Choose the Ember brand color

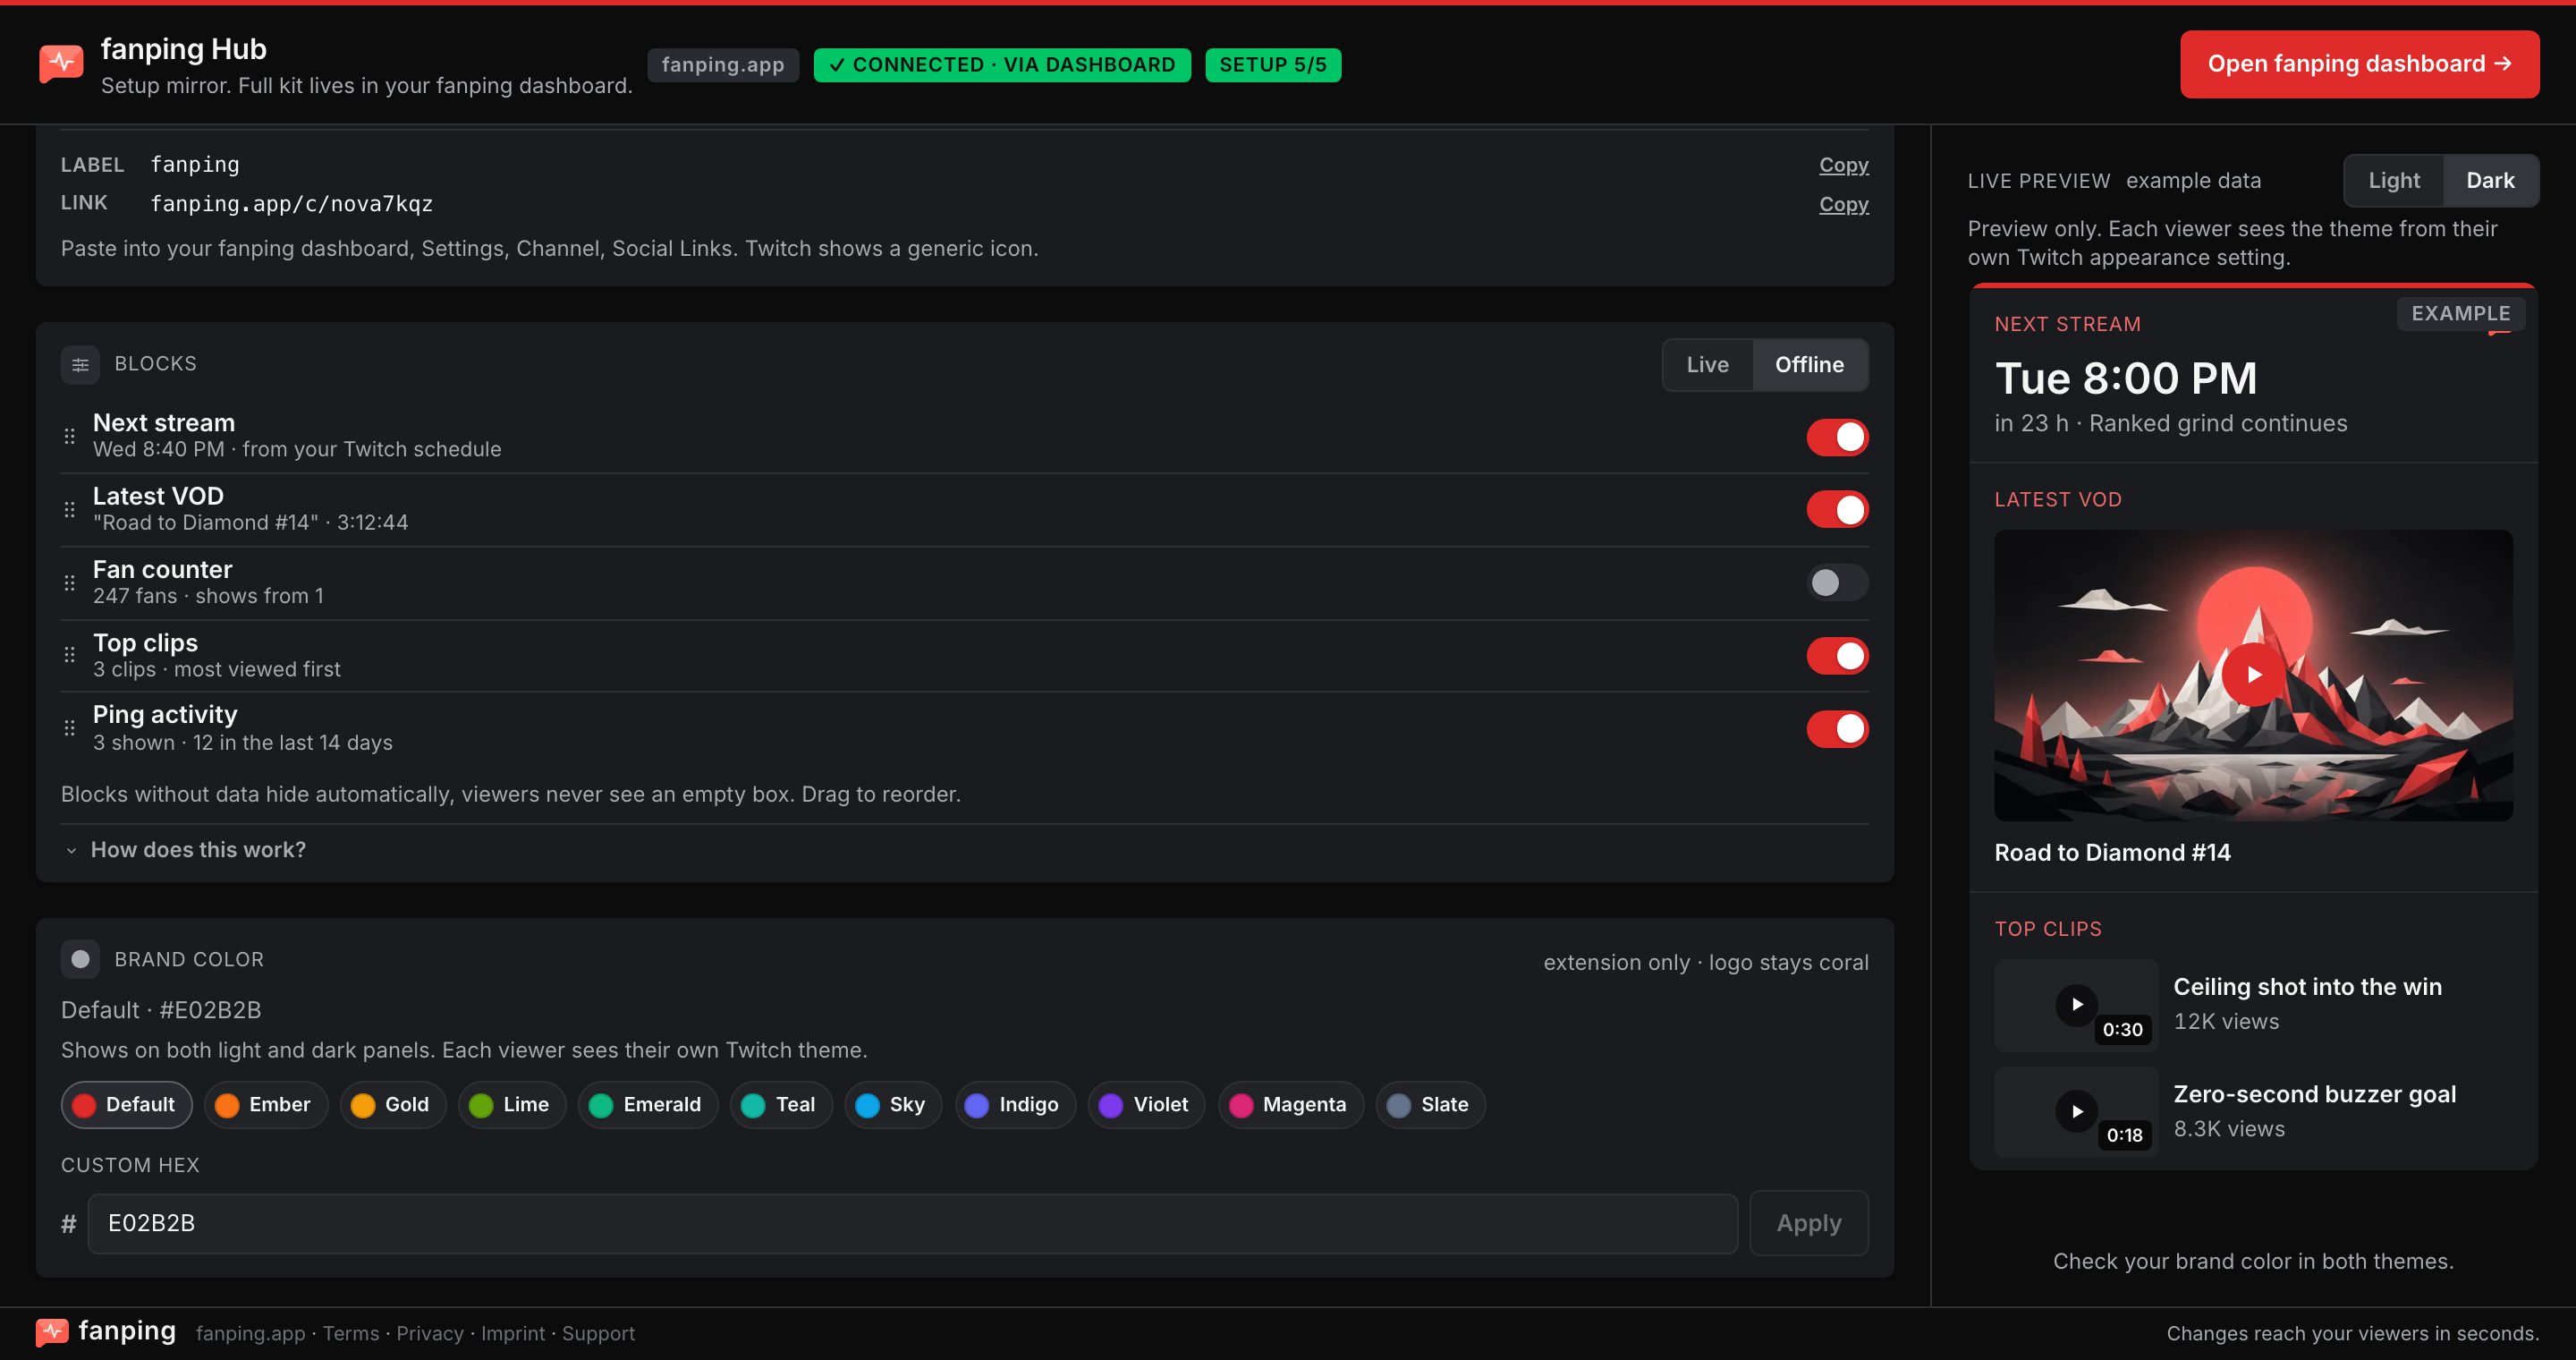266,1105
